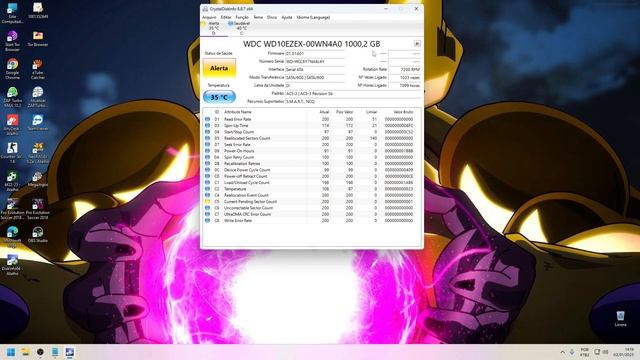Click the Padrão ACS-3 value field
The height and width of the screenshot is (360, 640).
(x=353, y=93)
